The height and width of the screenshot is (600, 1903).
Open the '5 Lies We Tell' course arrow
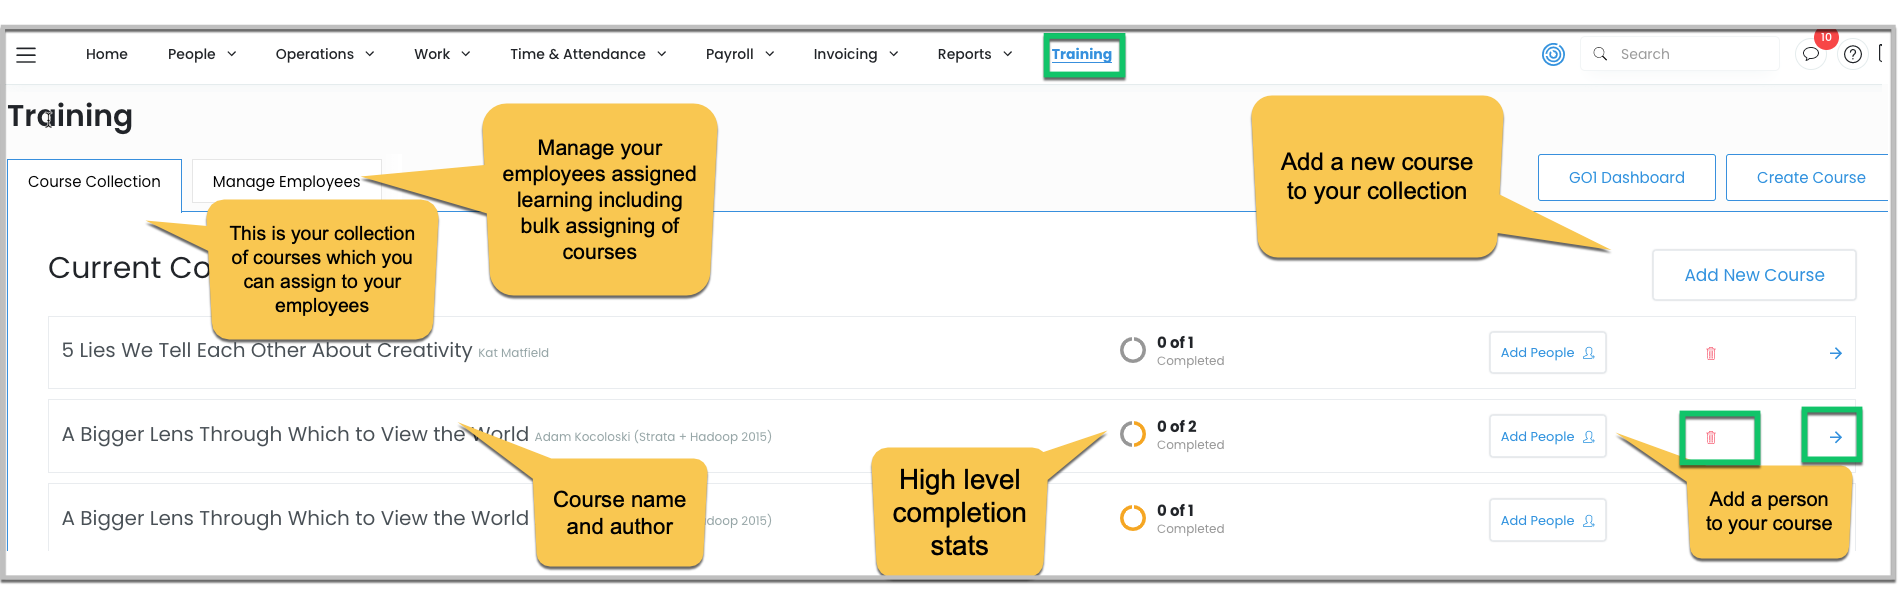coord(1835,353)
